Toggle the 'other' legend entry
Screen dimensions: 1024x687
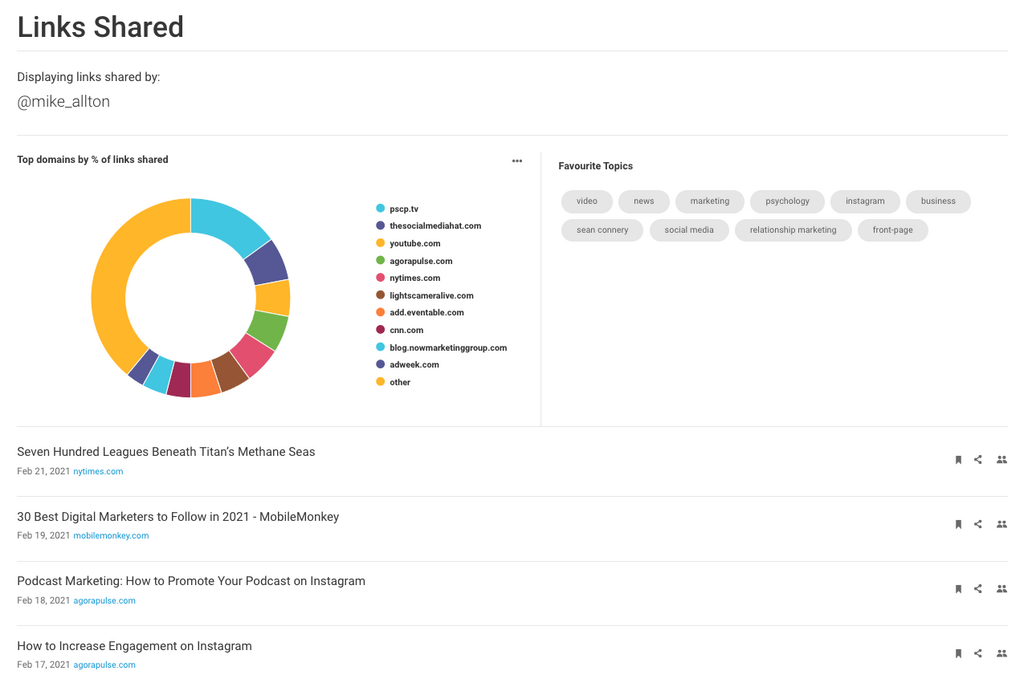[x=400, y=382]
